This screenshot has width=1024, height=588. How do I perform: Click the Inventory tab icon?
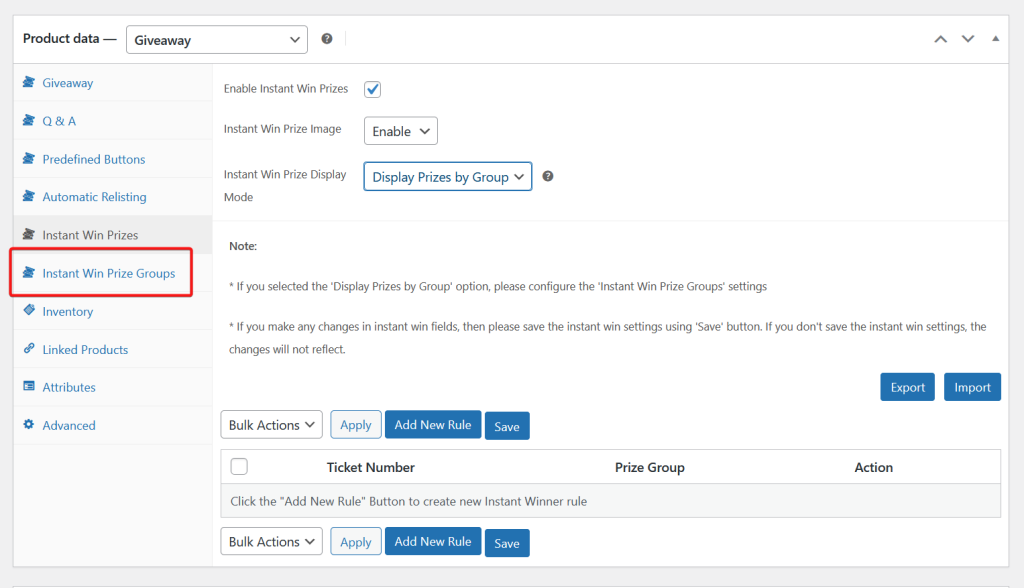(29, 311)
